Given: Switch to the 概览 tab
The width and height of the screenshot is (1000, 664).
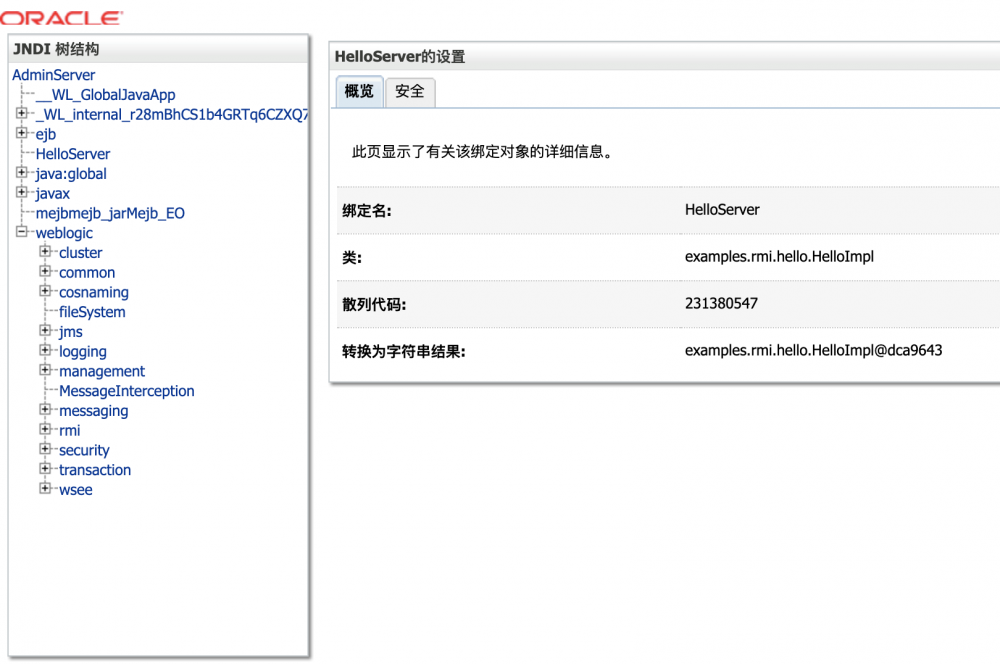Looking at the screenshot, I should (357, 91).
